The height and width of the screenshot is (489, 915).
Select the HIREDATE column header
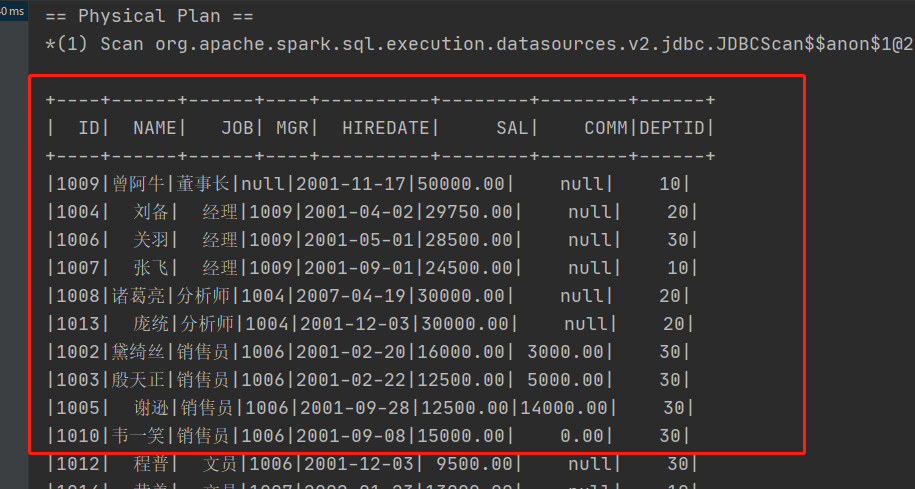386,128
